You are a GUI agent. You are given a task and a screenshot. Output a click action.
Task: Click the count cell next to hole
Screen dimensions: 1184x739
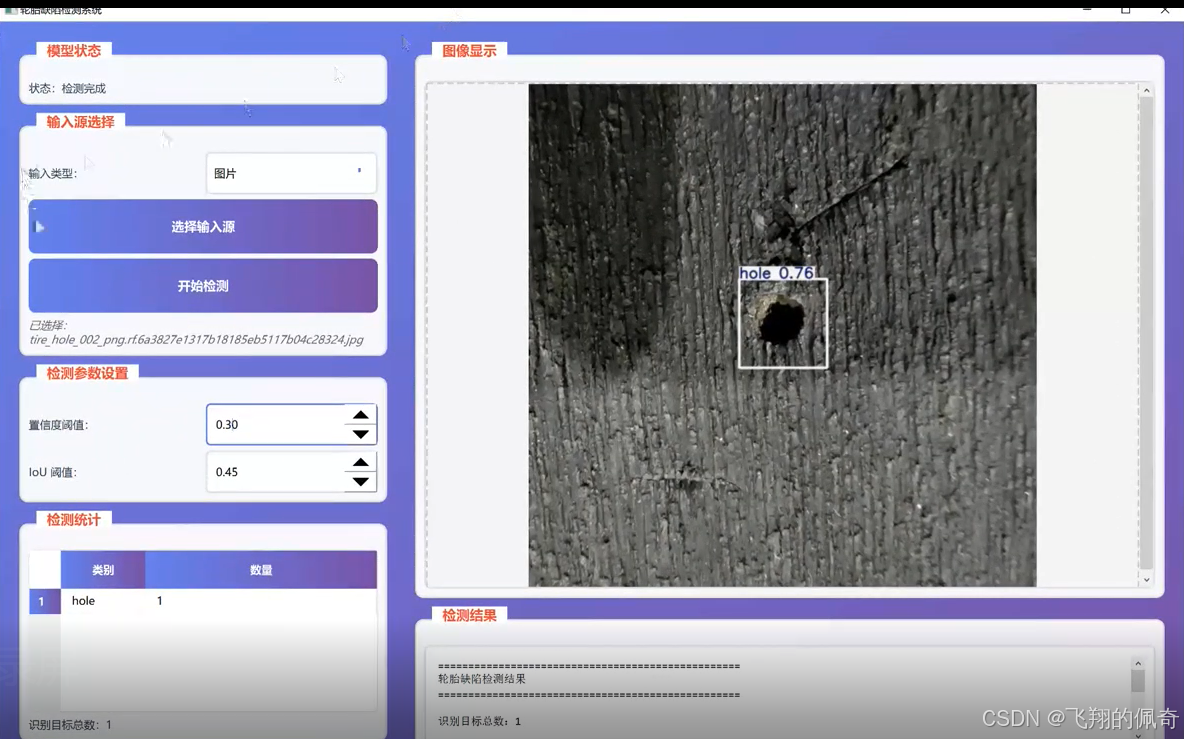click(x=261, y=601)
